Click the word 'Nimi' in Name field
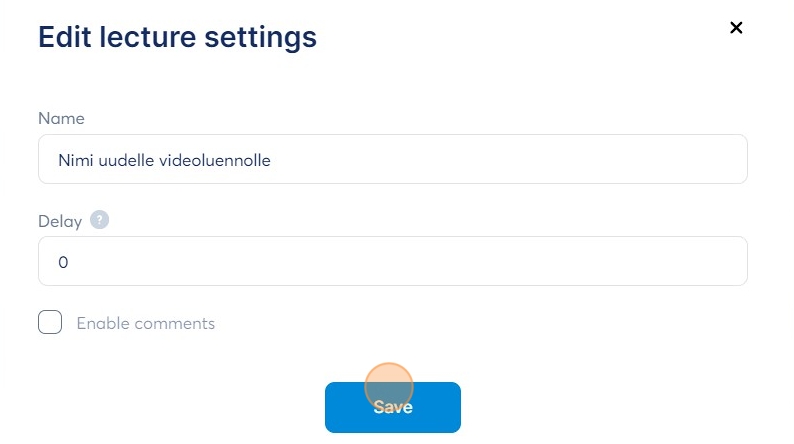This screenshot has width=794, height=444. 75,159
